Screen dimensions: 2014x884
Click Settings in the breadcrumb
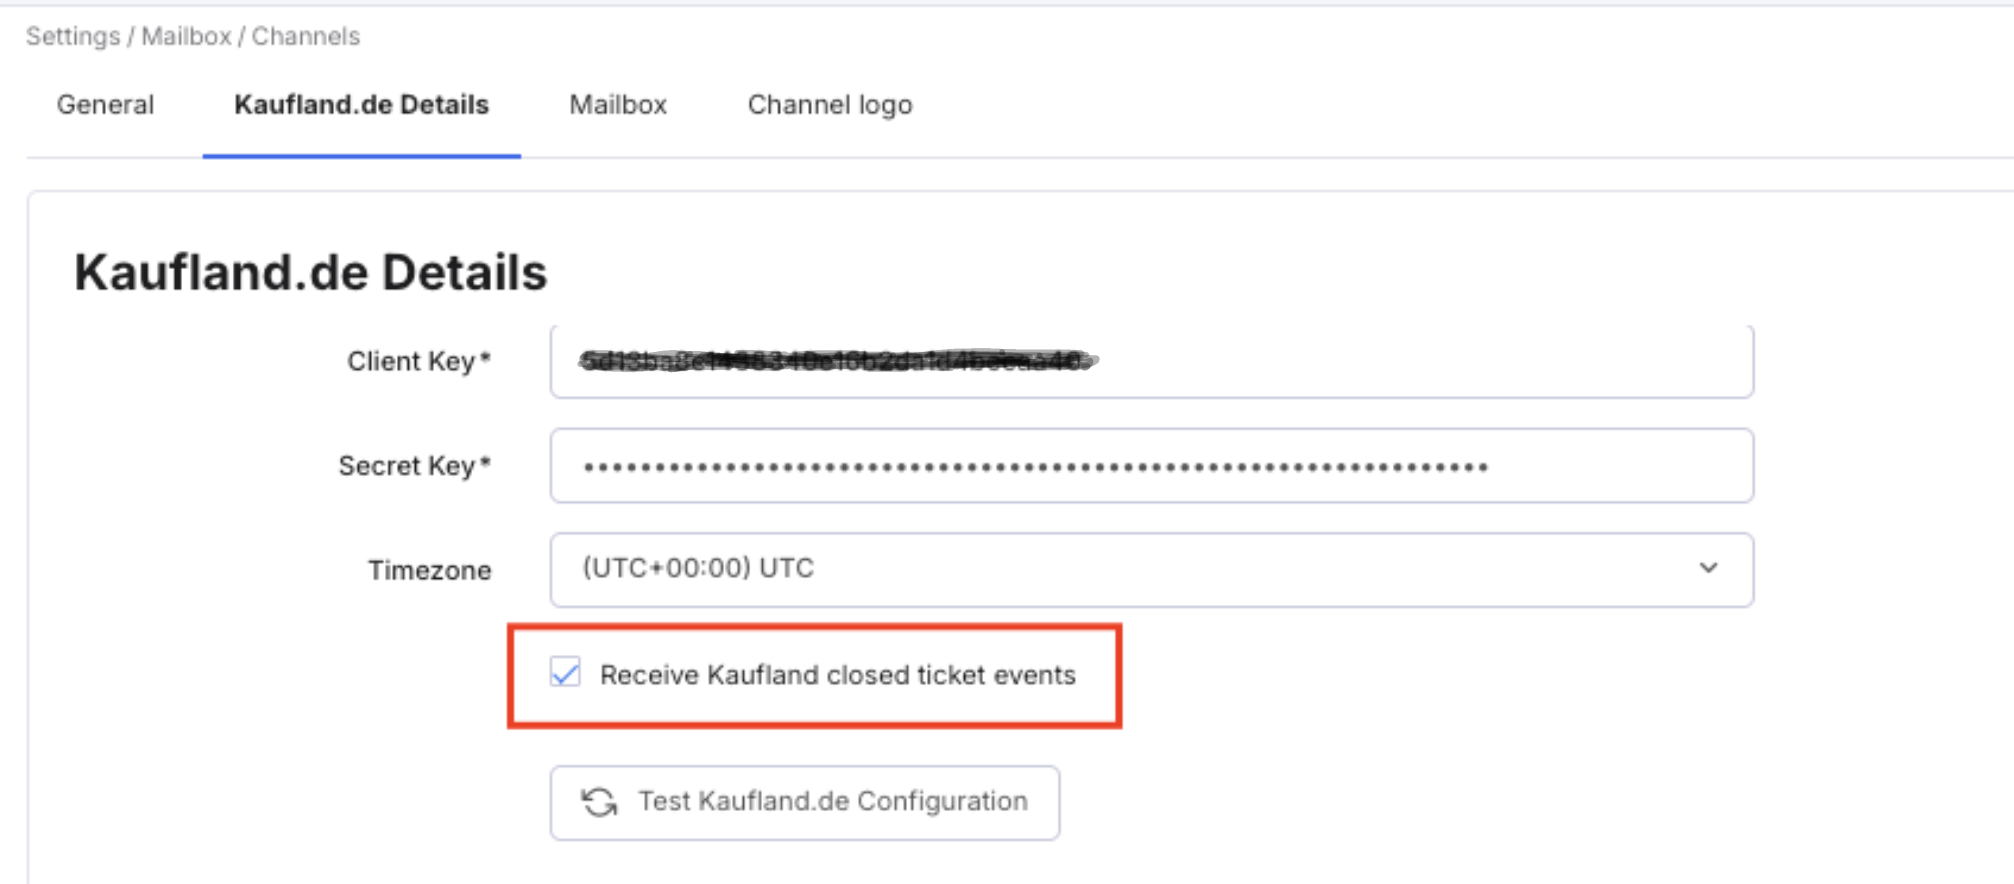[x=72, y=37]
